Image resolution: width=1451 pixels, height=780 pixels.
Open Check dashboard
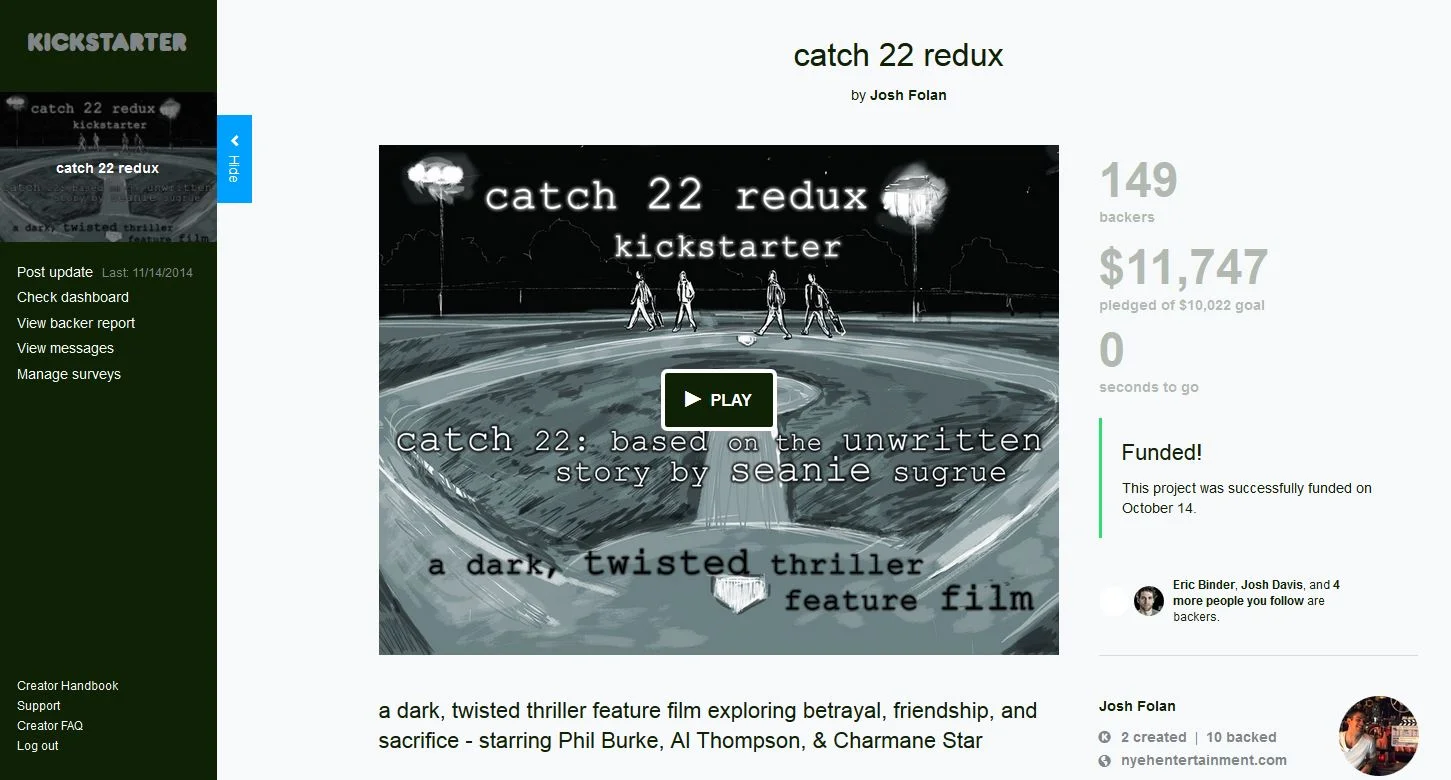[x=73, y=297]
